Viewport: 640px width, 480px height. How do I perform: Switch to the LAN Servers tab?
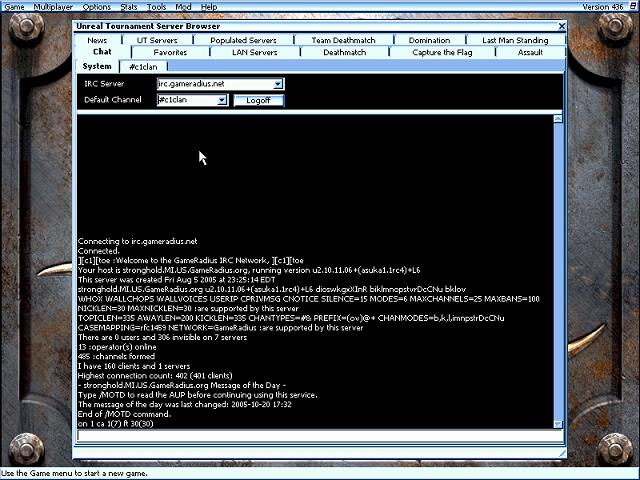[x=255, y=52]
